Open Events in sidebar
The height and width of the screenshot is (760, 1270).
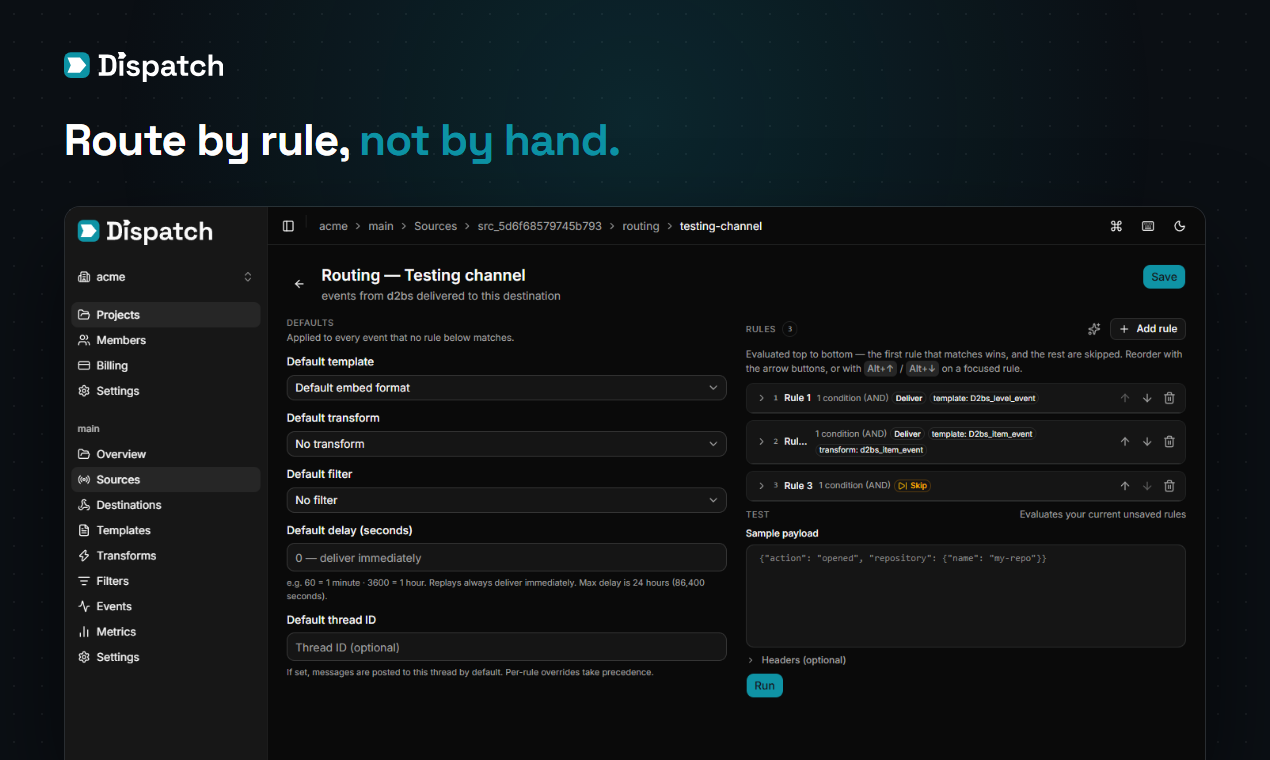166,607
